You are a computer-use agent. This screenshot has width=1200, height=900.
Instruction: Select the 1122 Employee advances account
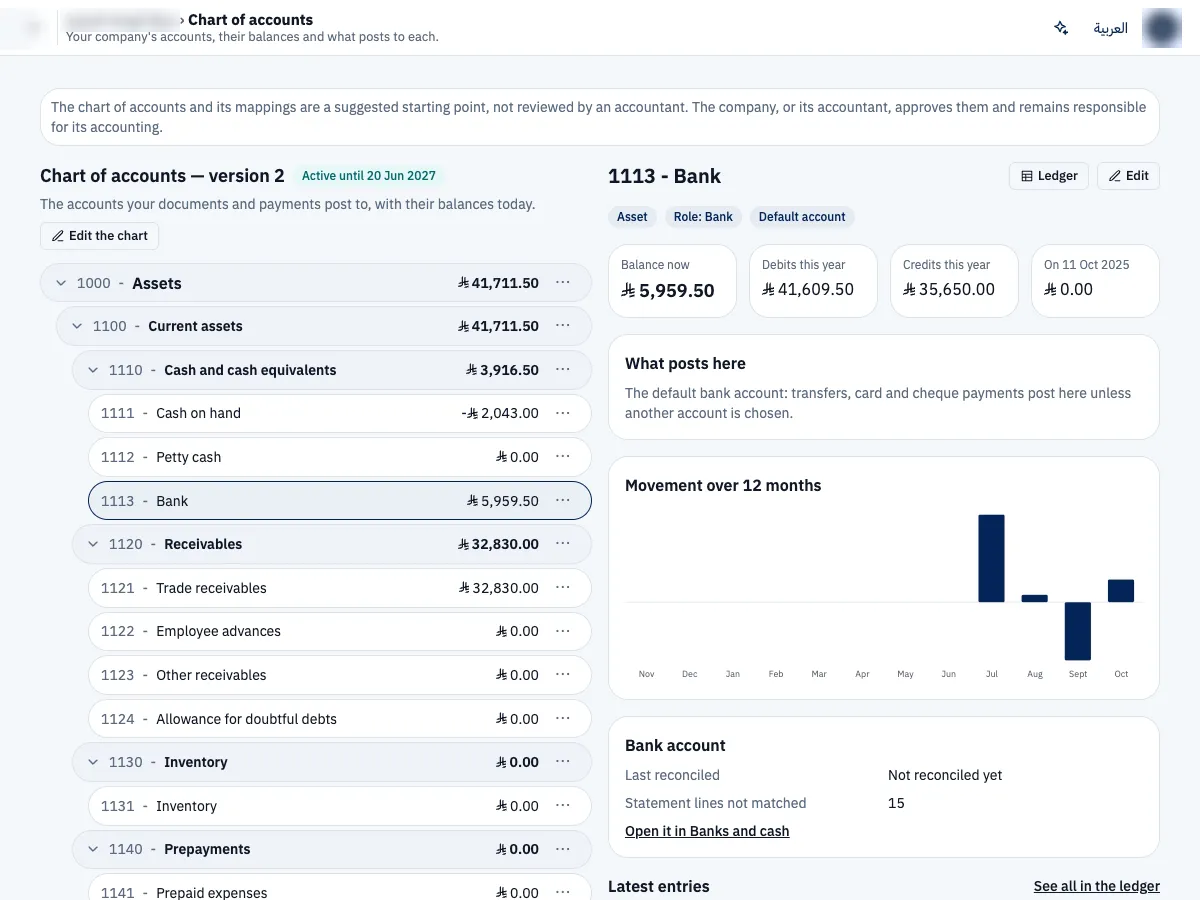tap(340, 631)
